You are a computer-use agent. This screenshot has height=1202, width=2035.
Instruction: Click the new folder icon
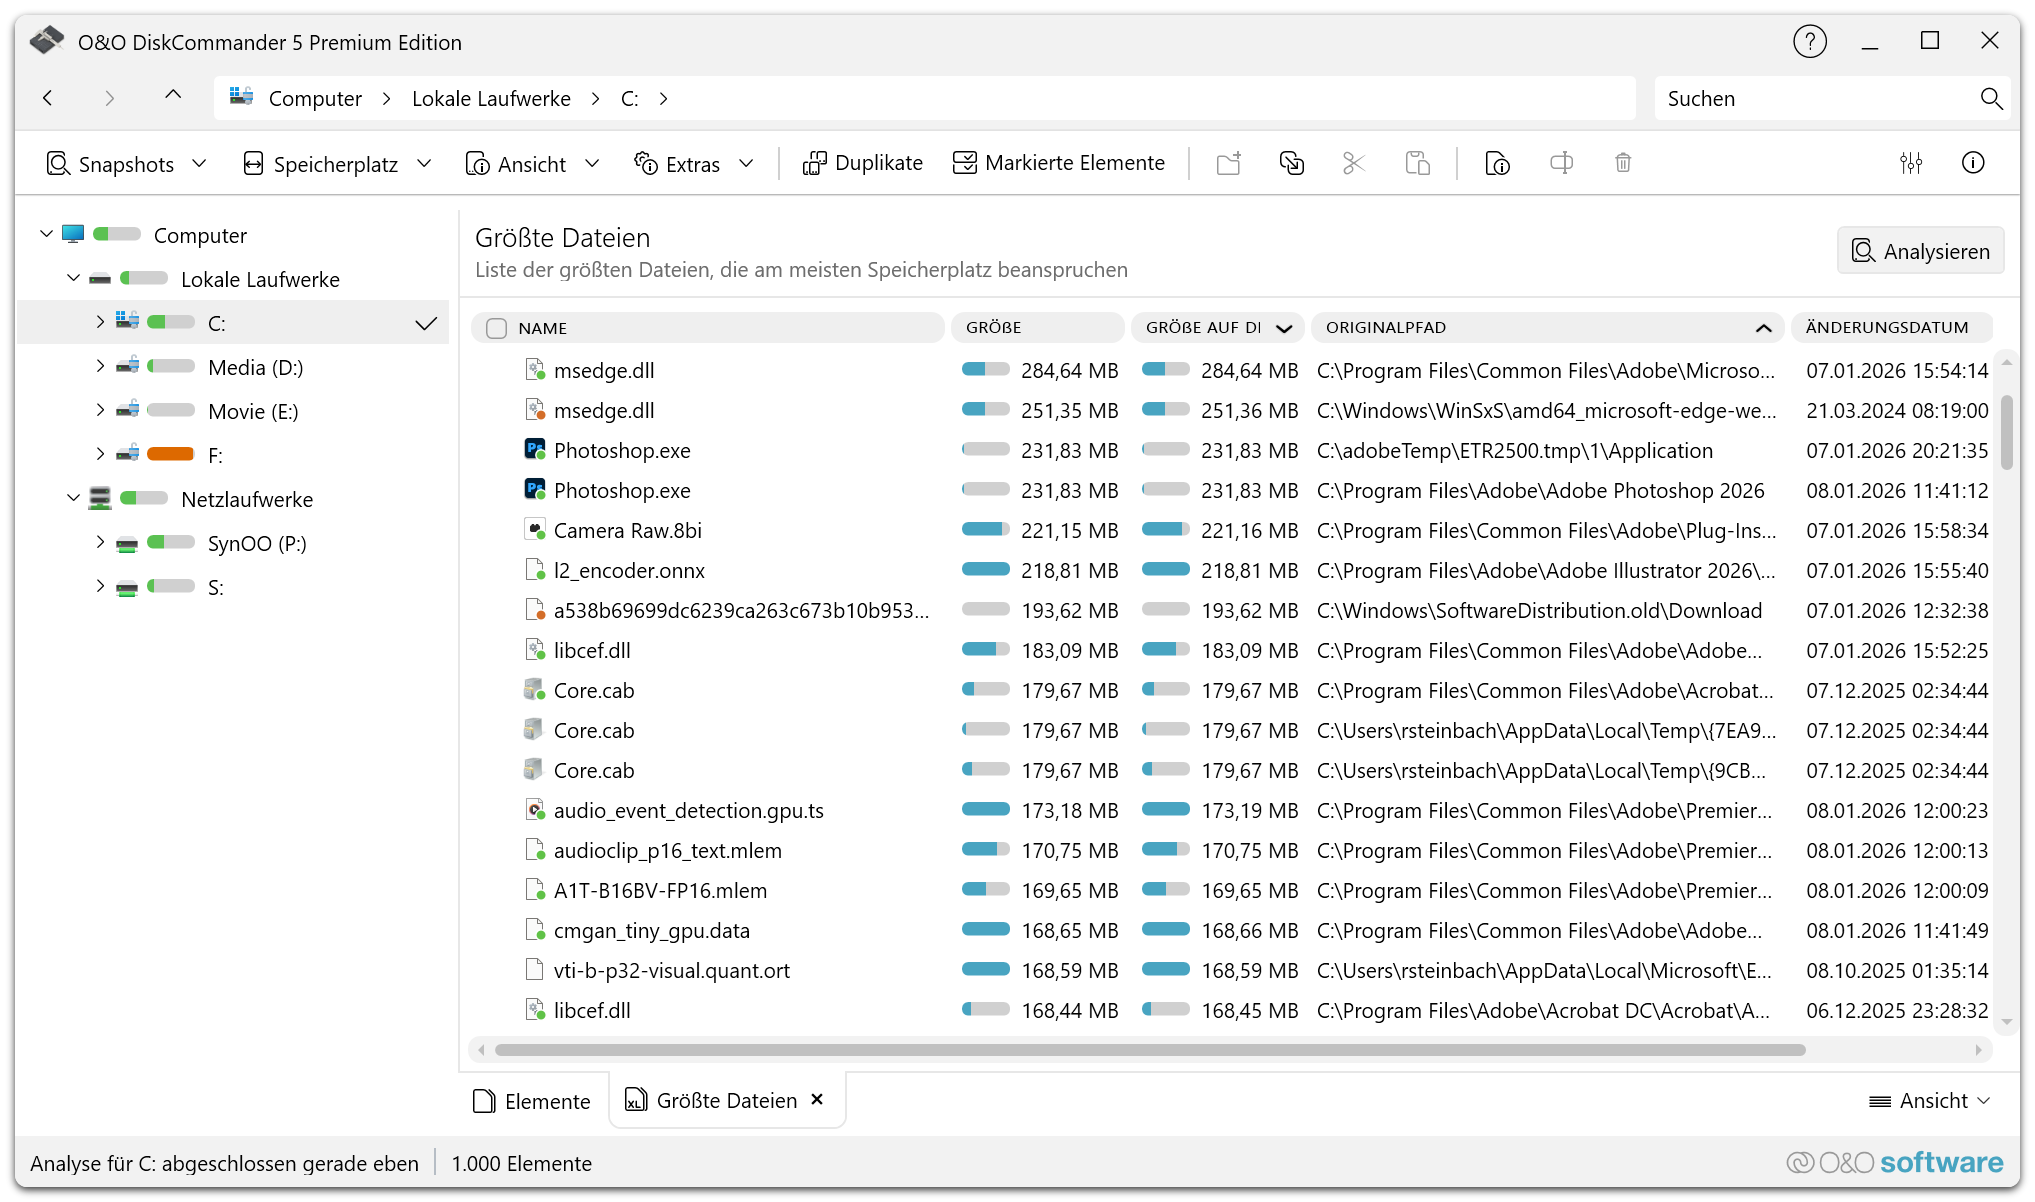pyautogui.click(x=1228, y=163)
